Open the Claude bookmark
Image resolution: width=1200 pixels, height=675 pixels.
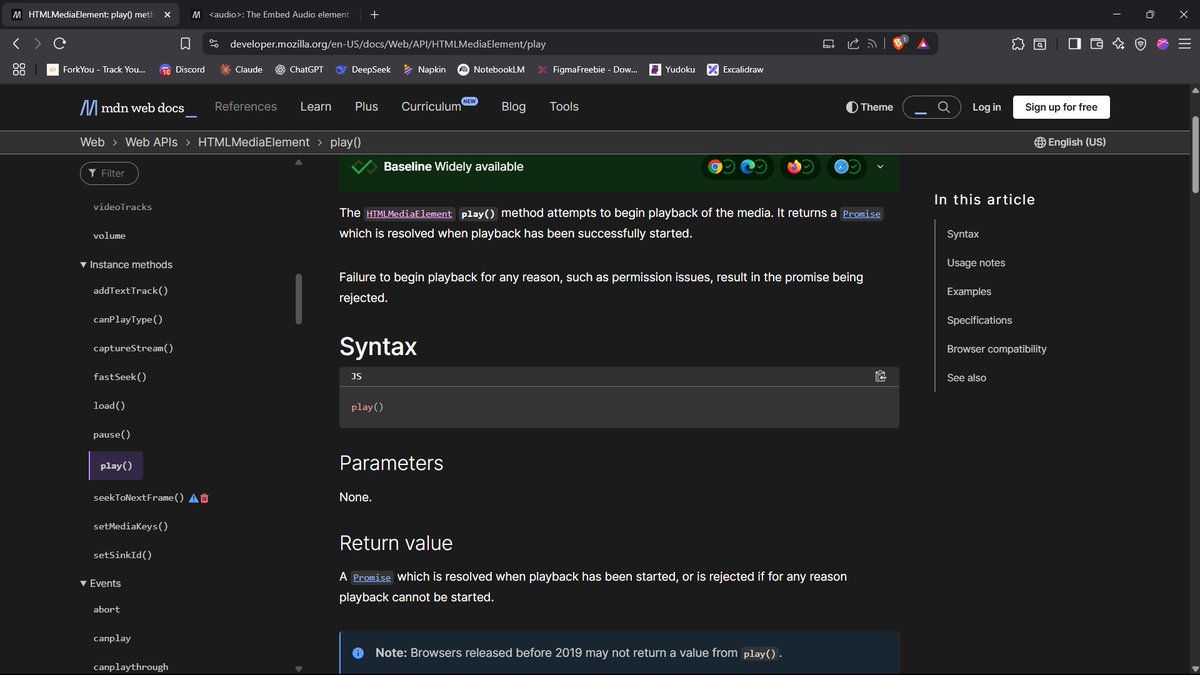[x=241, y=70]
